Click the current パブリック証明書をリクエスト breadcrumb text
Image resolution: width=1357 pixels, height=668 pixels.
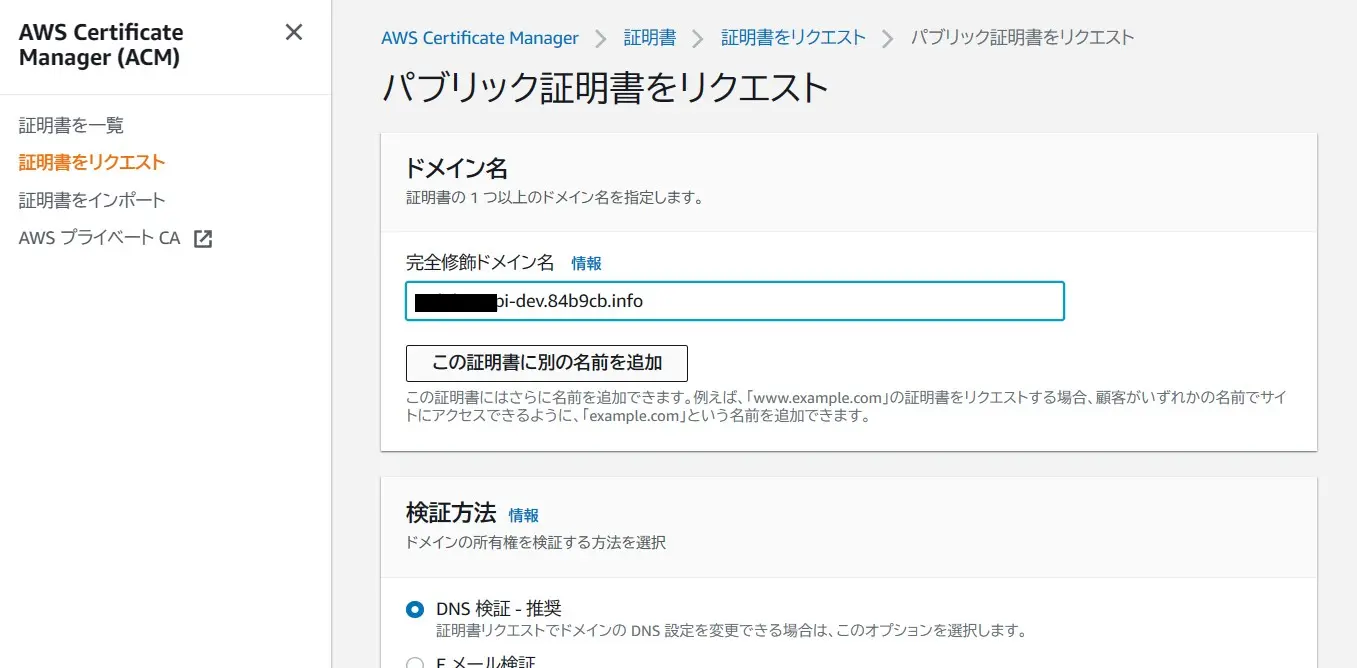click(1022, 38)
